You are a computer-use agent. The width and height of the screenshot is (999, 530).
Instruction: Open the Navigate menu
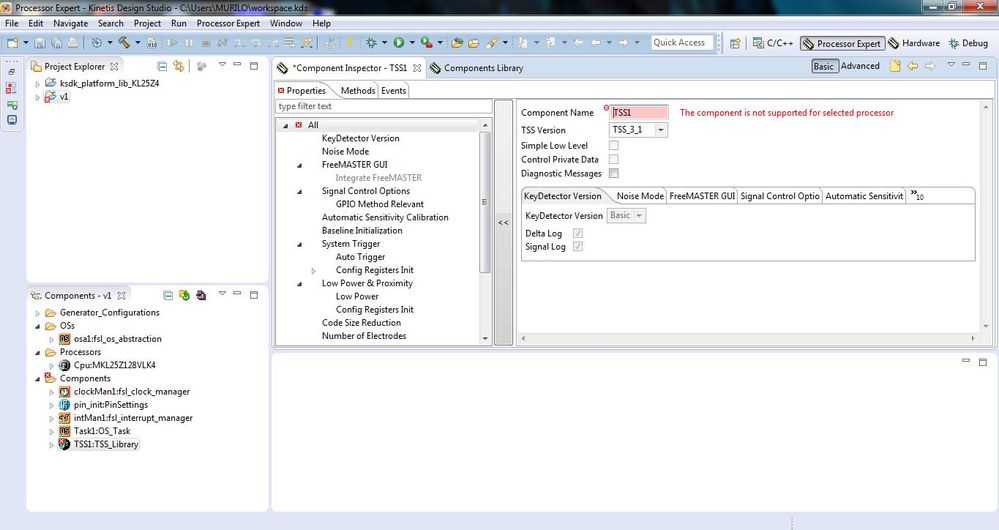(70, 23)
